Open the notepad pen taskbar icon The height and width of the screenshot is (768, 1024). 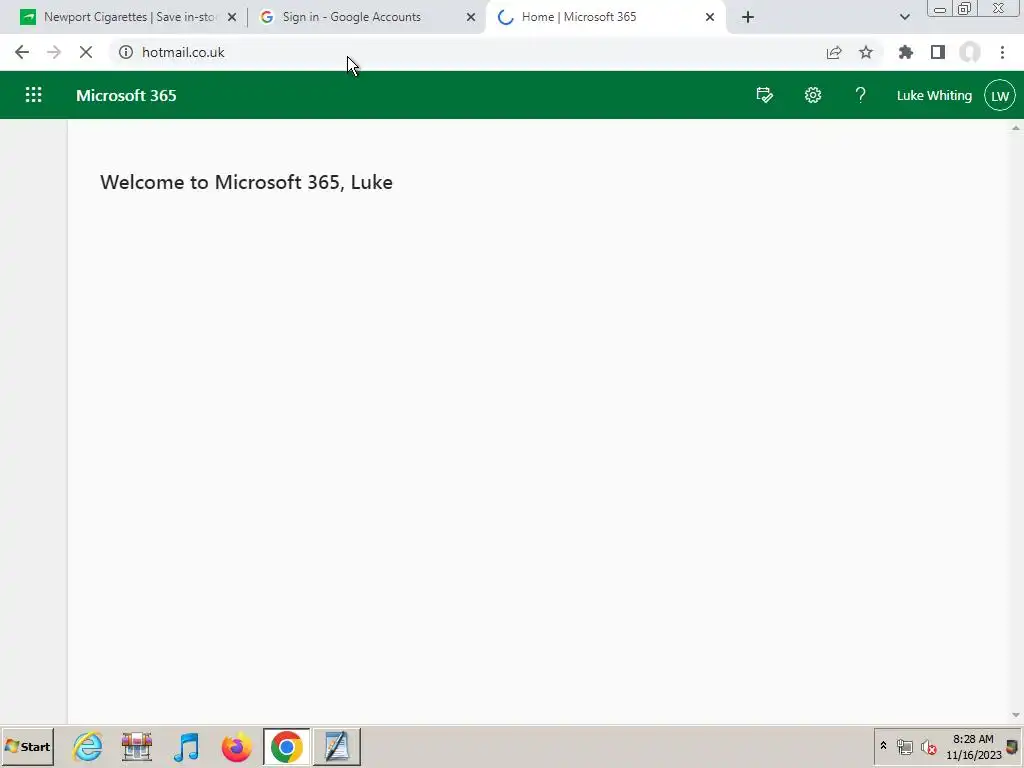click(337, 746)
